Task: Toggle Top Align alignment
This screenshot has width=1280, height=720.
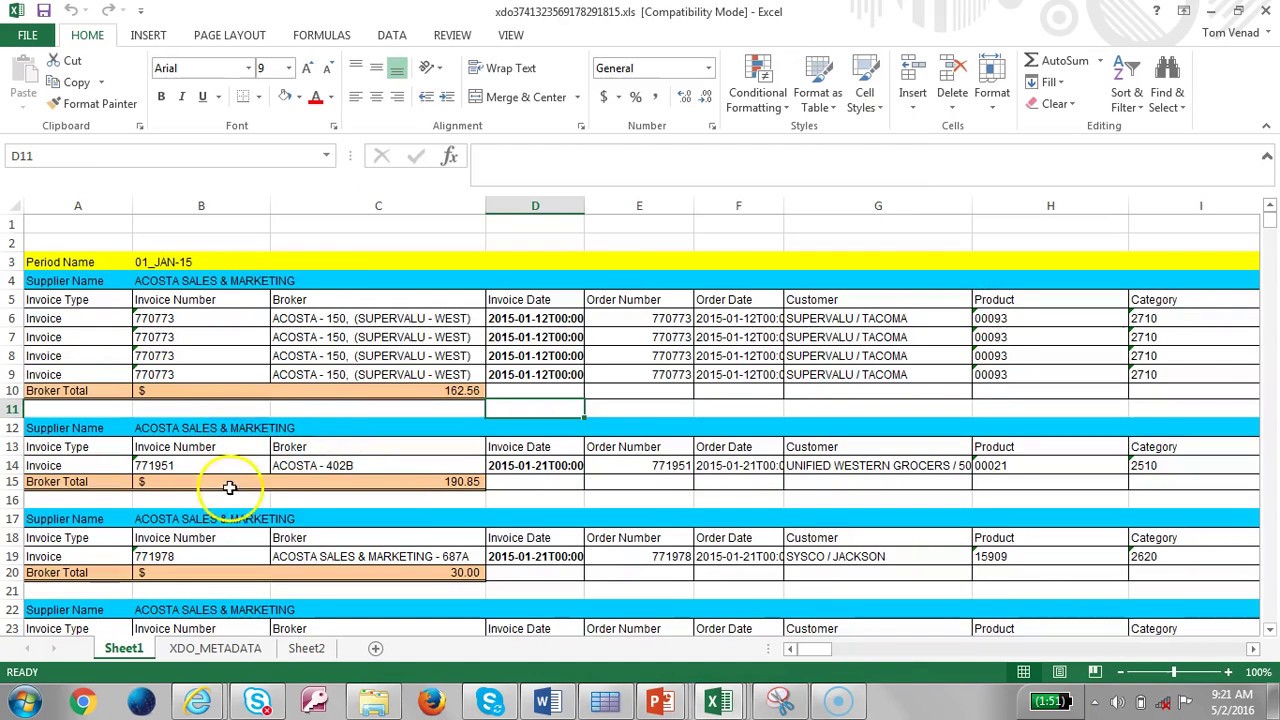Action: [x=355, y=68]
